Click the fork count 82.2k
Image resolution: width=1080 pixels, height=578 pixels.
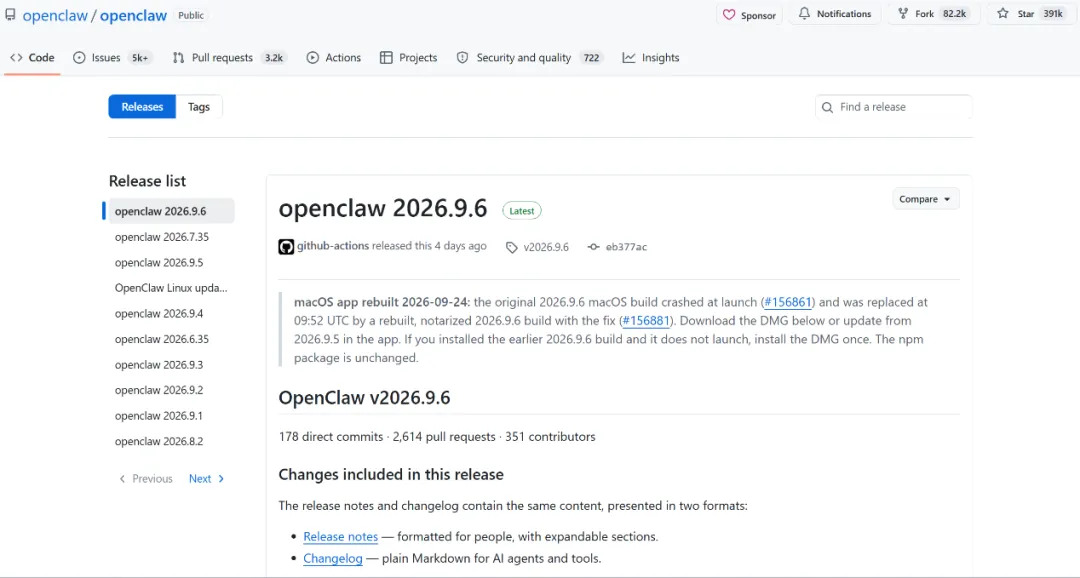point(955,14)
